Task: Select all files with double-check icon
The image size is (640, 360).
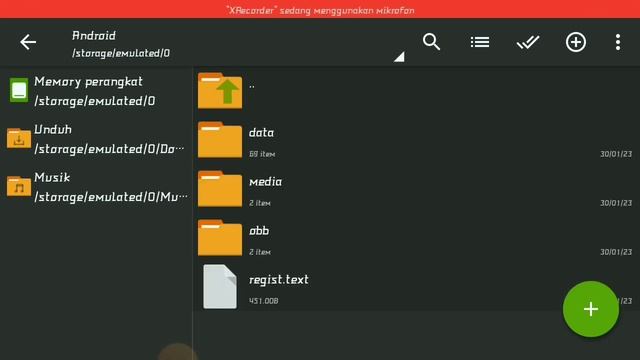Action: click(x=528, y=42)
